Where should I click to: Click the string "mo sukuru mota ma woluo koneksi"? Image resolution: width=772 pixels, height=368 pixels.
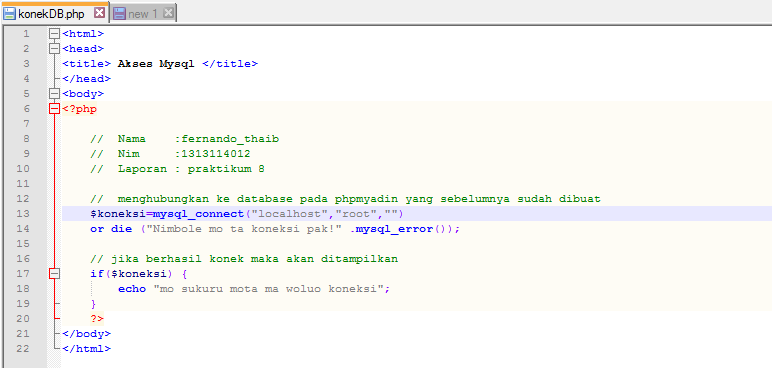coord(268,289)
